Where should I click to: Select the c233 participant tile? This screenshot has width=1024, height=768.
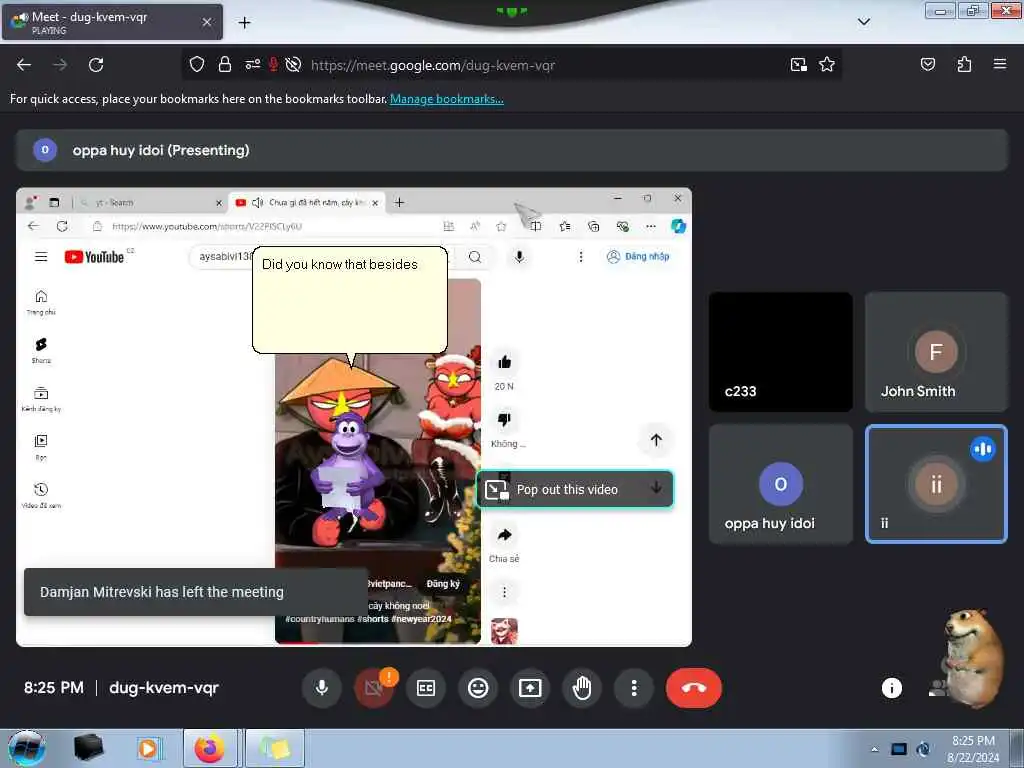point(780,351)
